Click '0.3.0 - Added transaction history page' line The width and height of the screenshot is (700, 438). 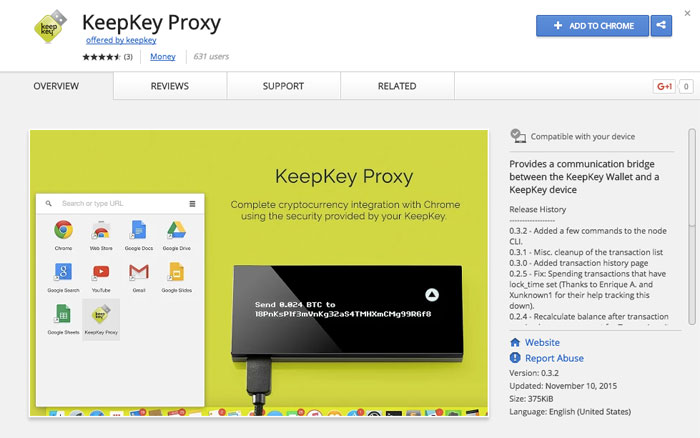pos(579,263)
